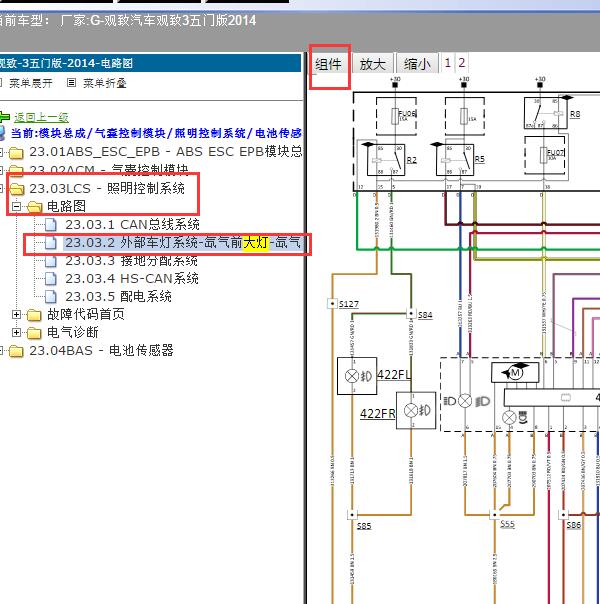This screenshot has height=604, width=600.
Task: Collapse the 电路图 folder expander
Action: [x=16, y=206]
